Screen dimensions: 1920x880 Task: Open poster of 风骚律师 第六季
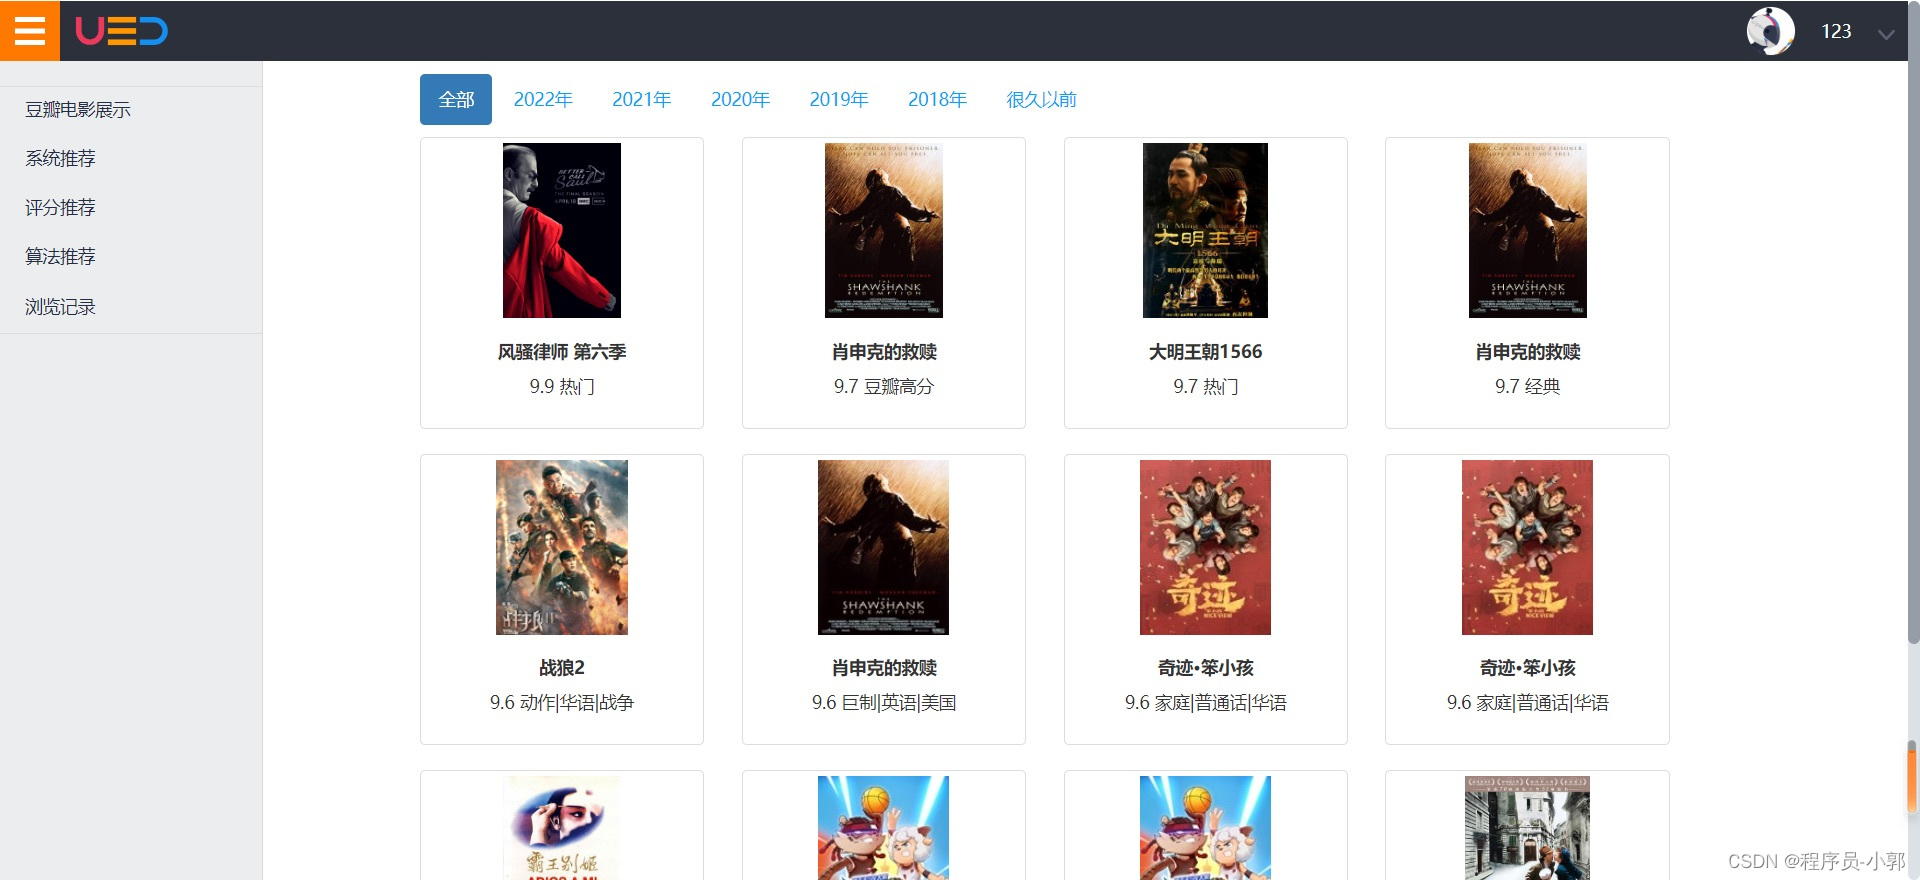tap(562, 230)
